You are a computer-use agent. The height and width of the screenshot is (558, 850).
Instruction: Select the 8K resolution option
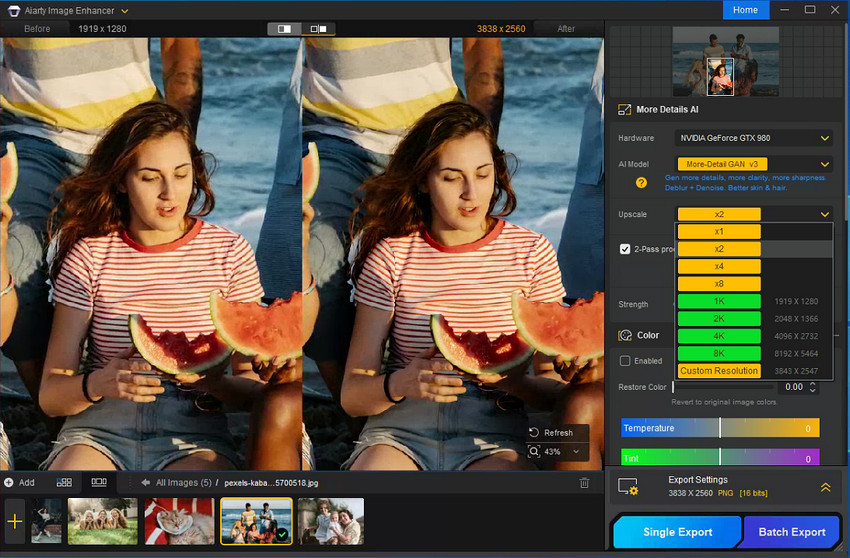(719, 353)
